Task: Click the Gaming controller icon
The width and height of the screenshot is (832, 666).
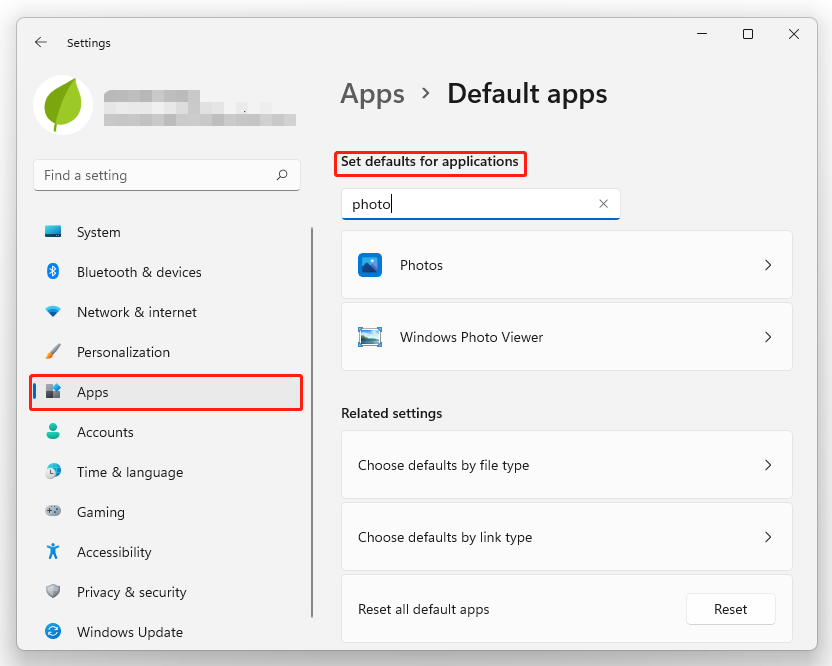Action: coord(53,511)
